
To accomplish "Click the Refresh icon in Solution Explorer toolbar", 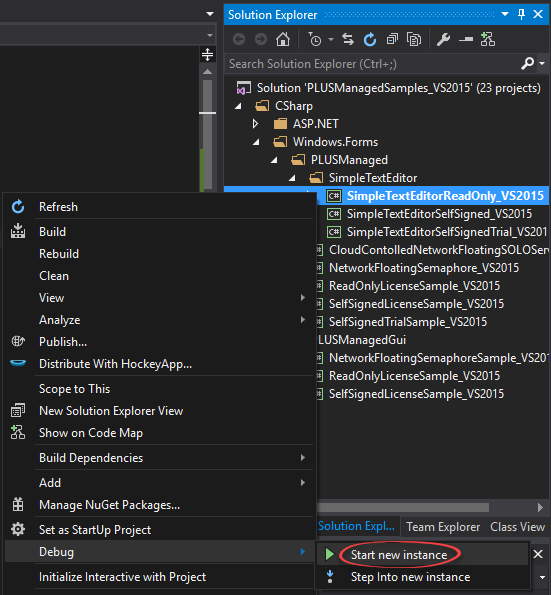I will point(370,39).
